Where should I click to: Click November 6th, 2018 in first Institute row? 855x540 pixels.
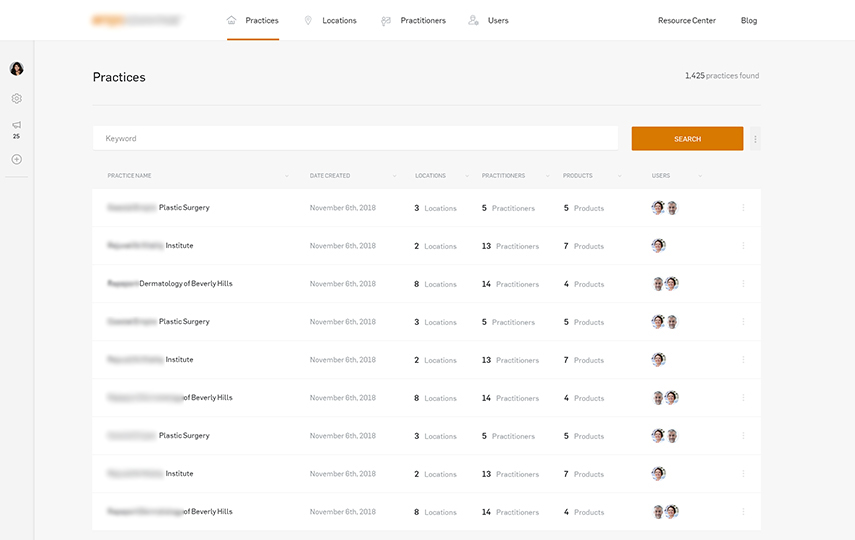pos(342,246)
